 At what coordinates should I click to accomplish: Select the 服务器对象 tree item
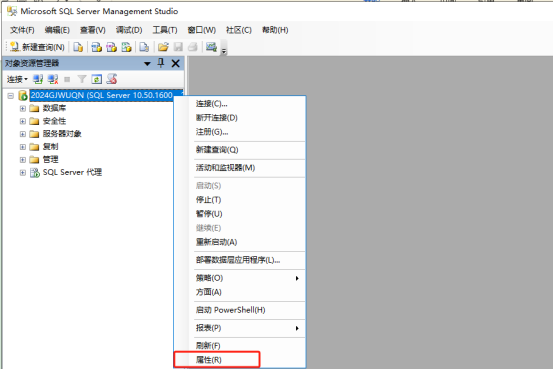pos(62,134)
